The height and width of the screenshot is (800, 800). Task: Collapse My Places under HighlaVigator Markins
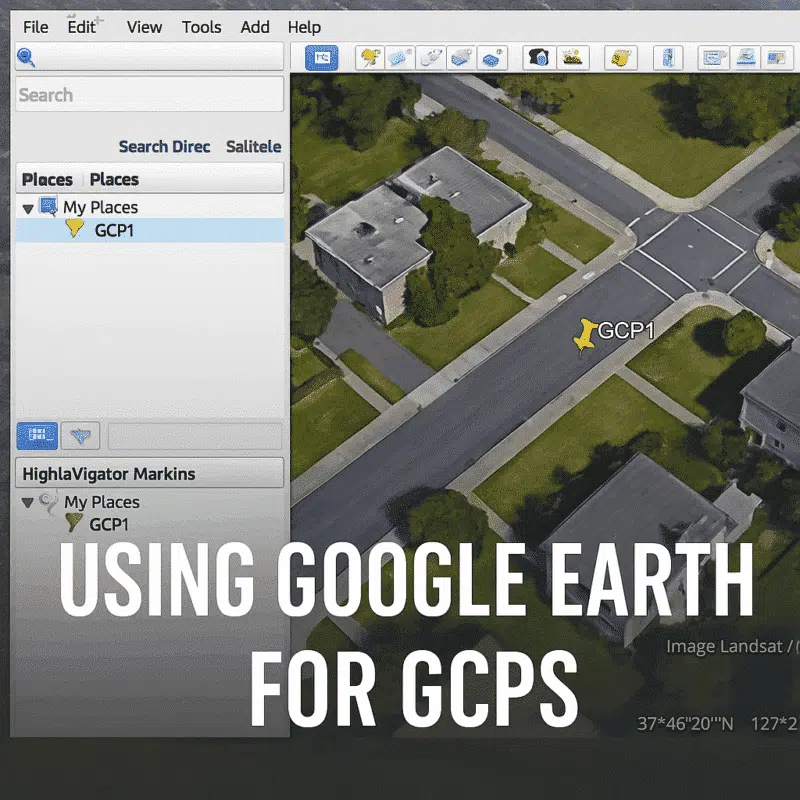point(28,503)
